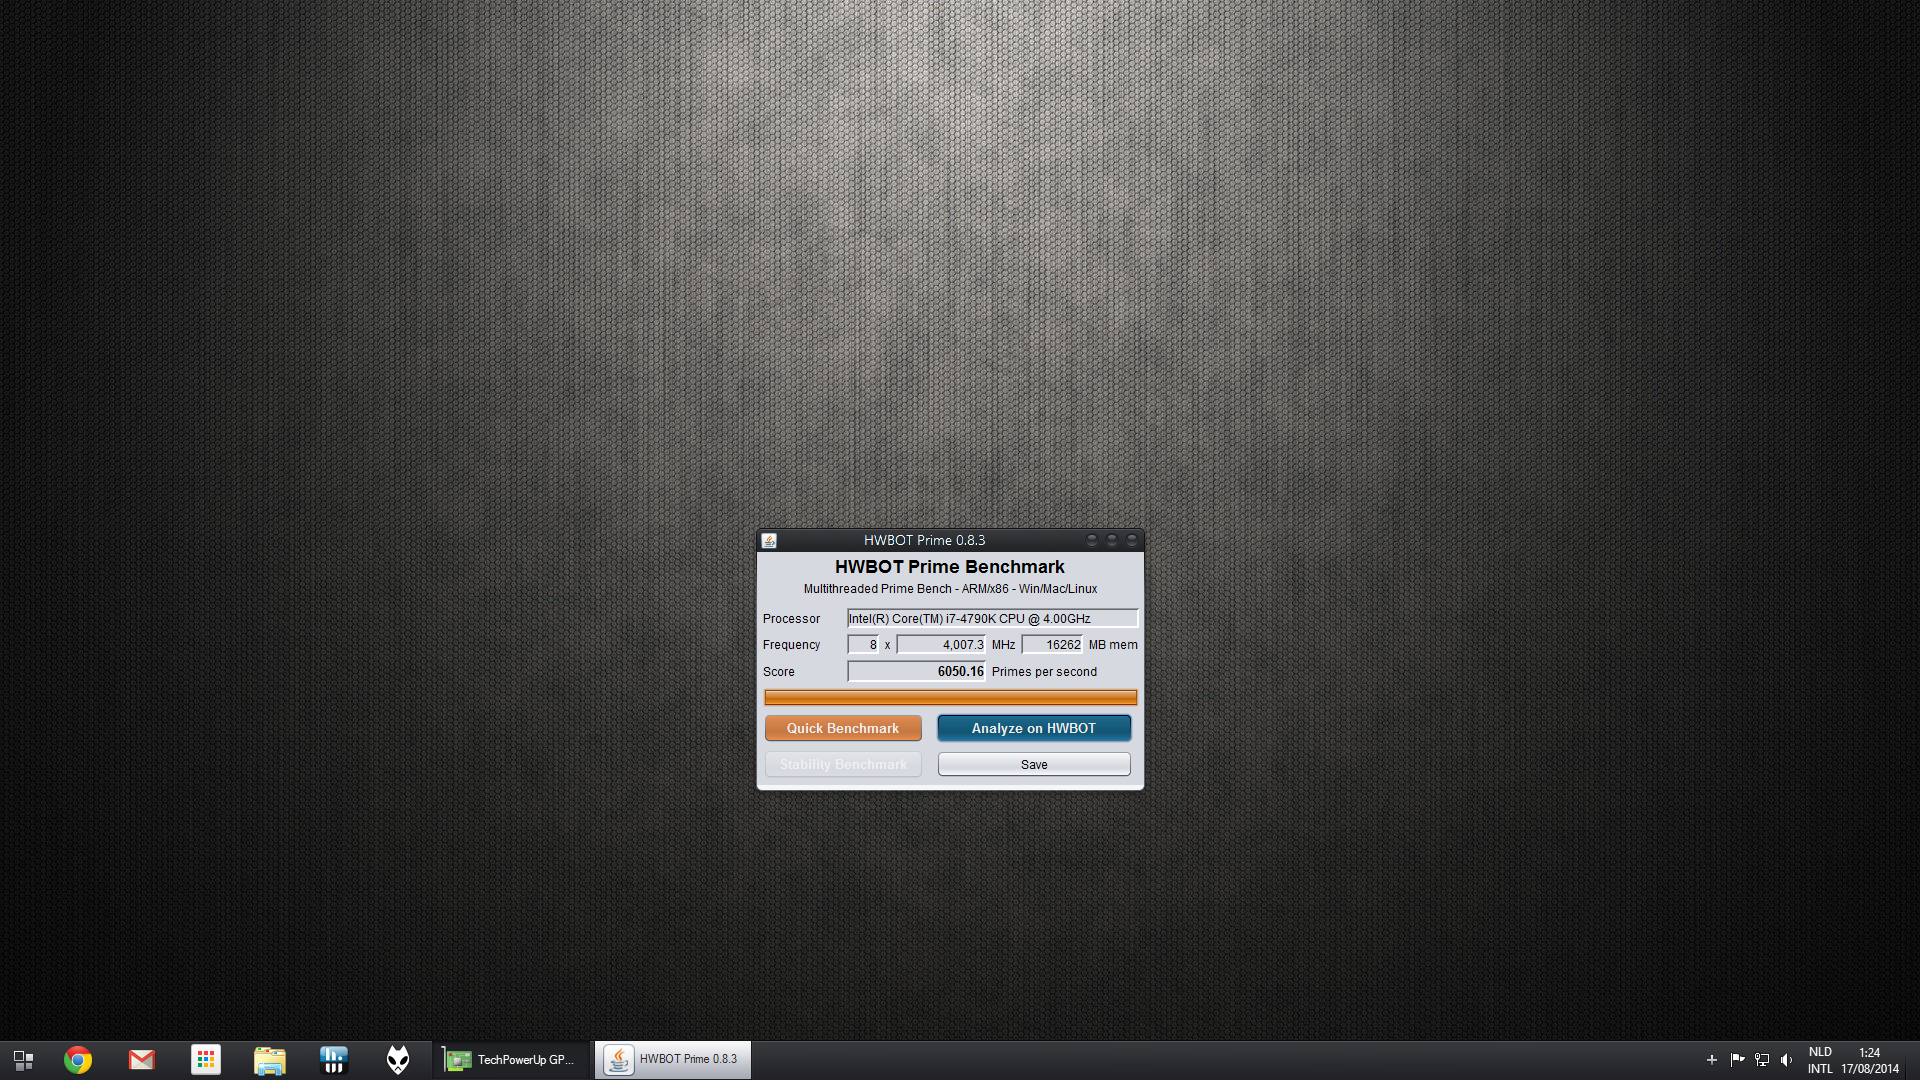1920x1080 pixels.
Task: Open File Explorer from taskbar
Action: point(270,1060)
